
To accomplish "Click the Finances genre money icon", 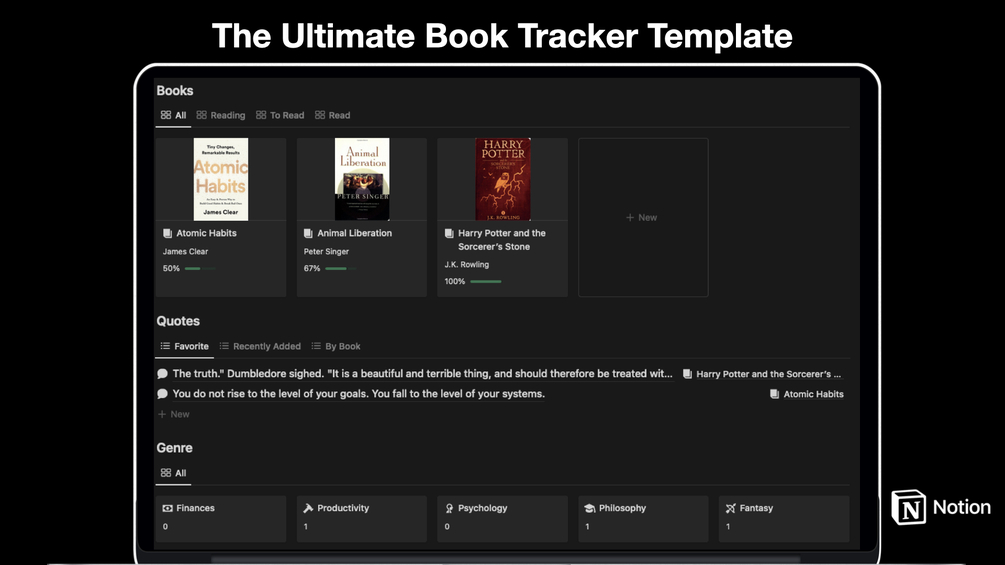I will pyautogui.click(x=168, y=508).
